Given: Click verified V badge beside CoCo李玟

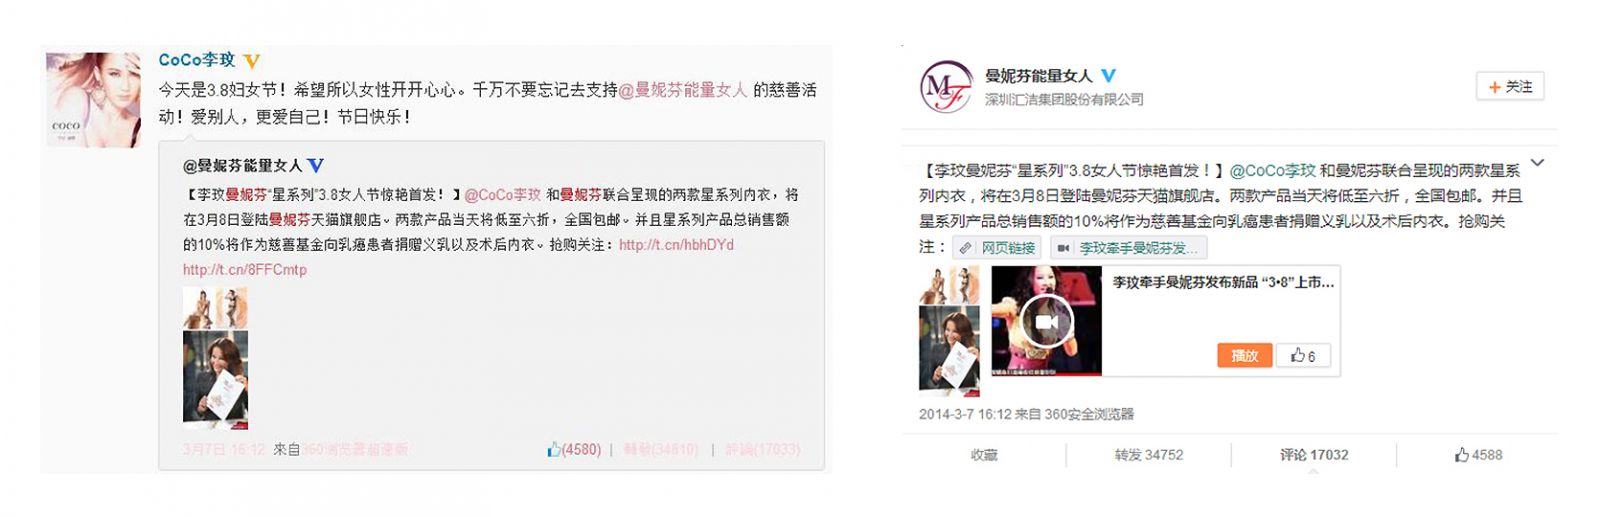Looking at the screenshot, I should pyautogui.click(x=252, y=61).
